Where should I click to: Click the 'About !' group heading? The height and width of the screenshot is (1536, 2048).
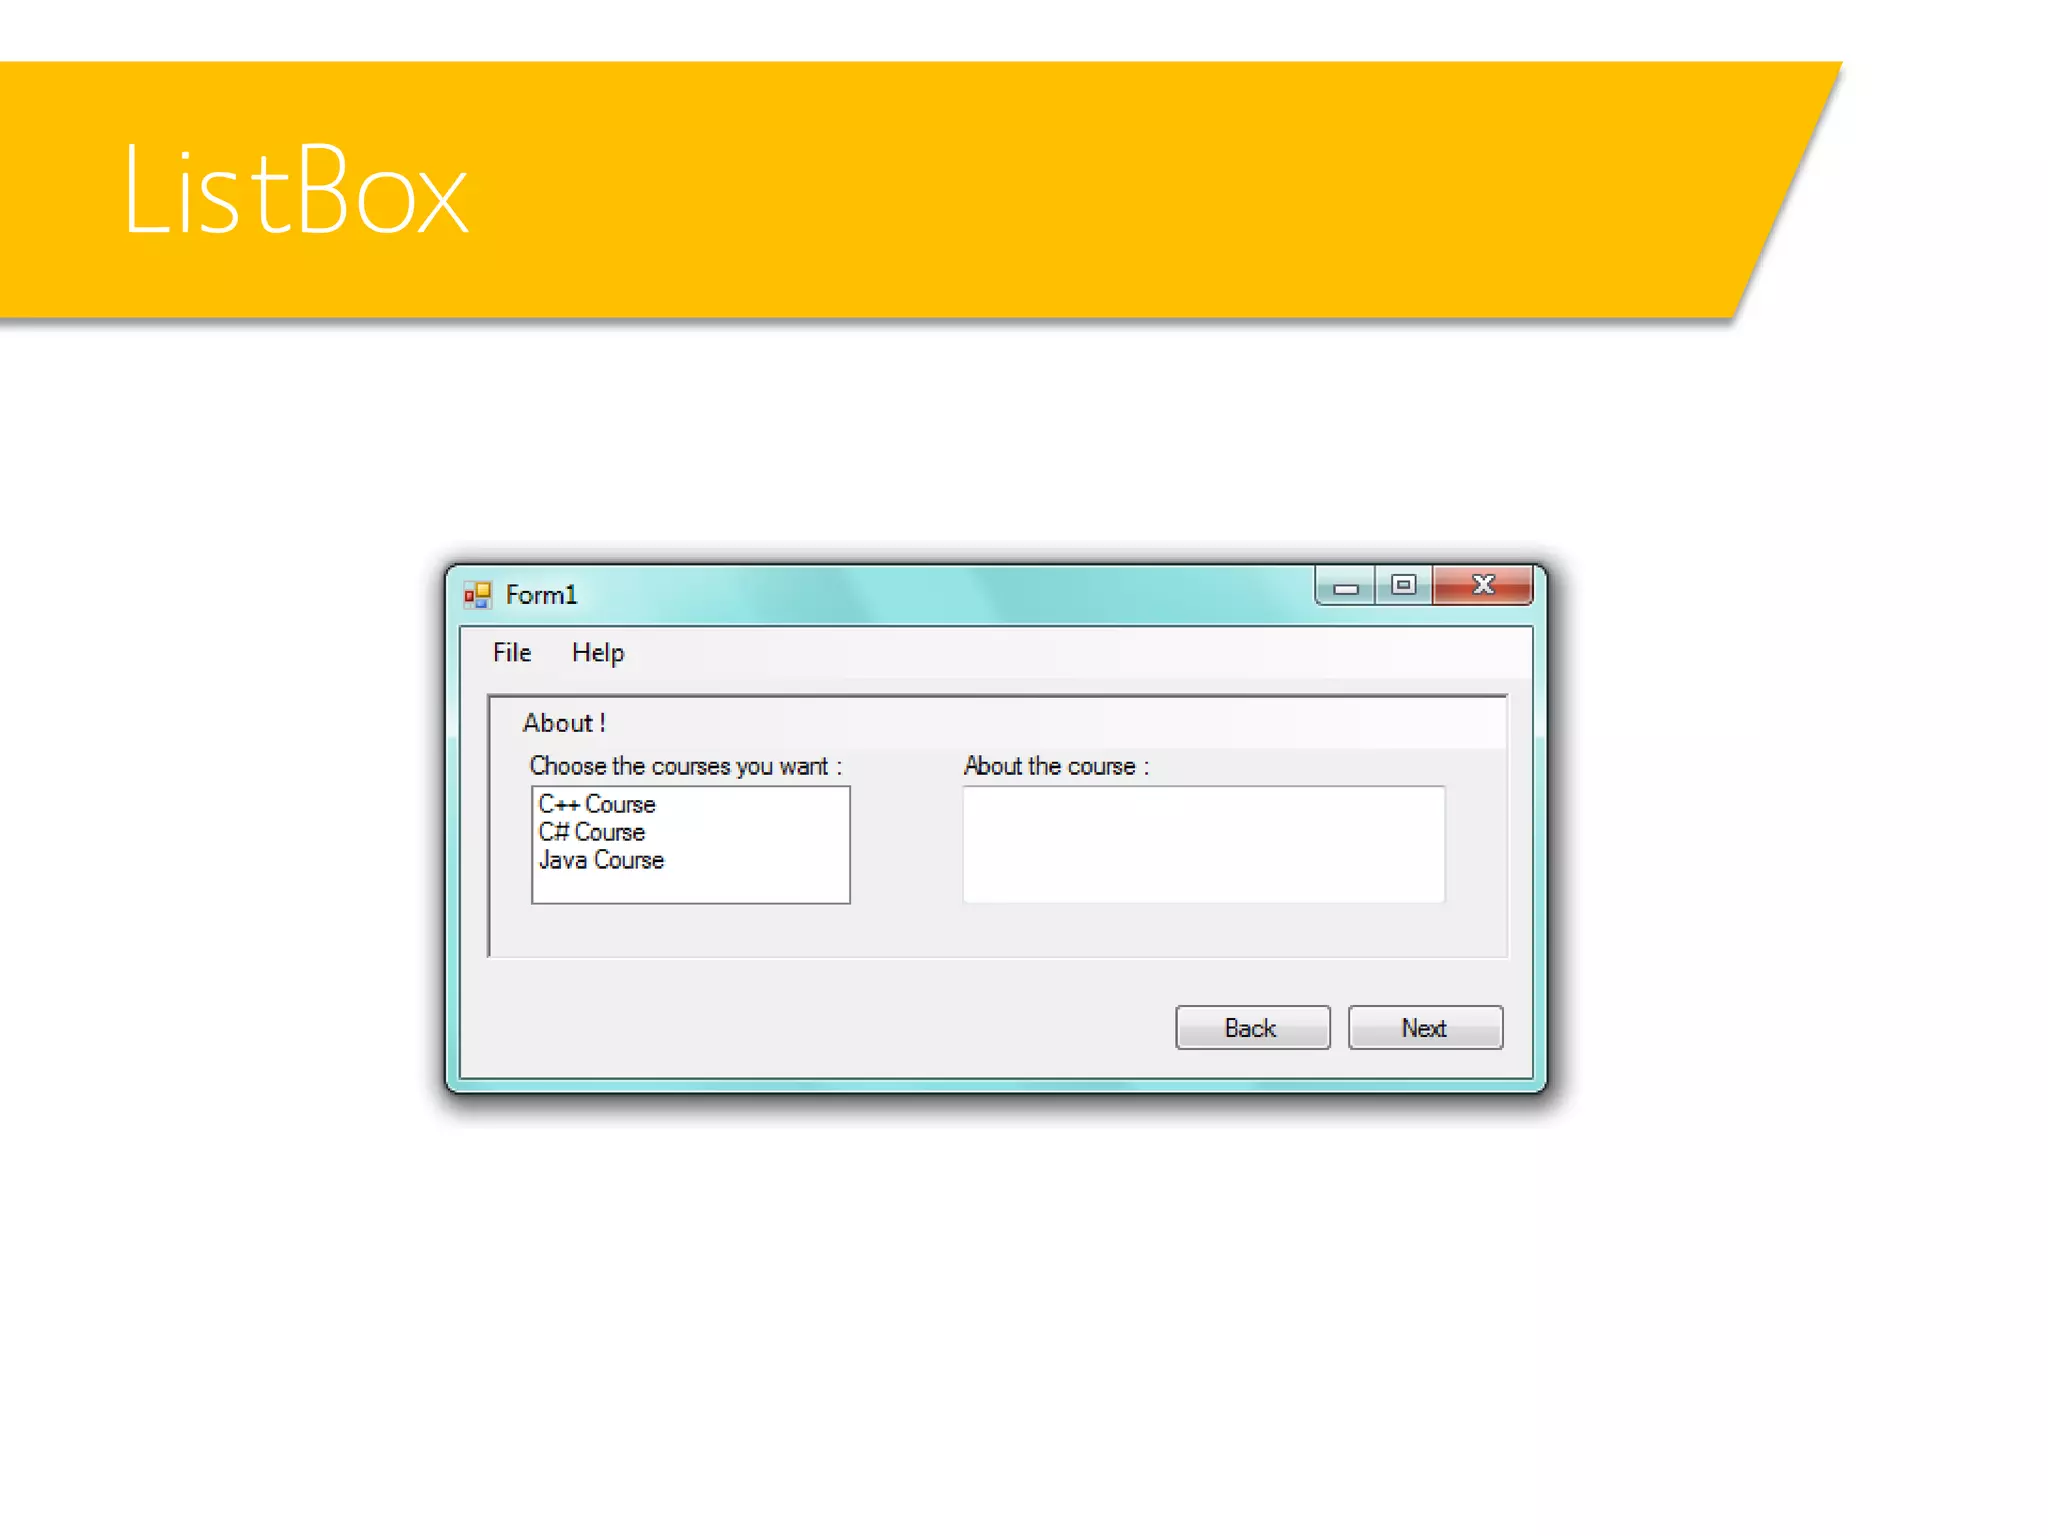[x=564, y=723]
